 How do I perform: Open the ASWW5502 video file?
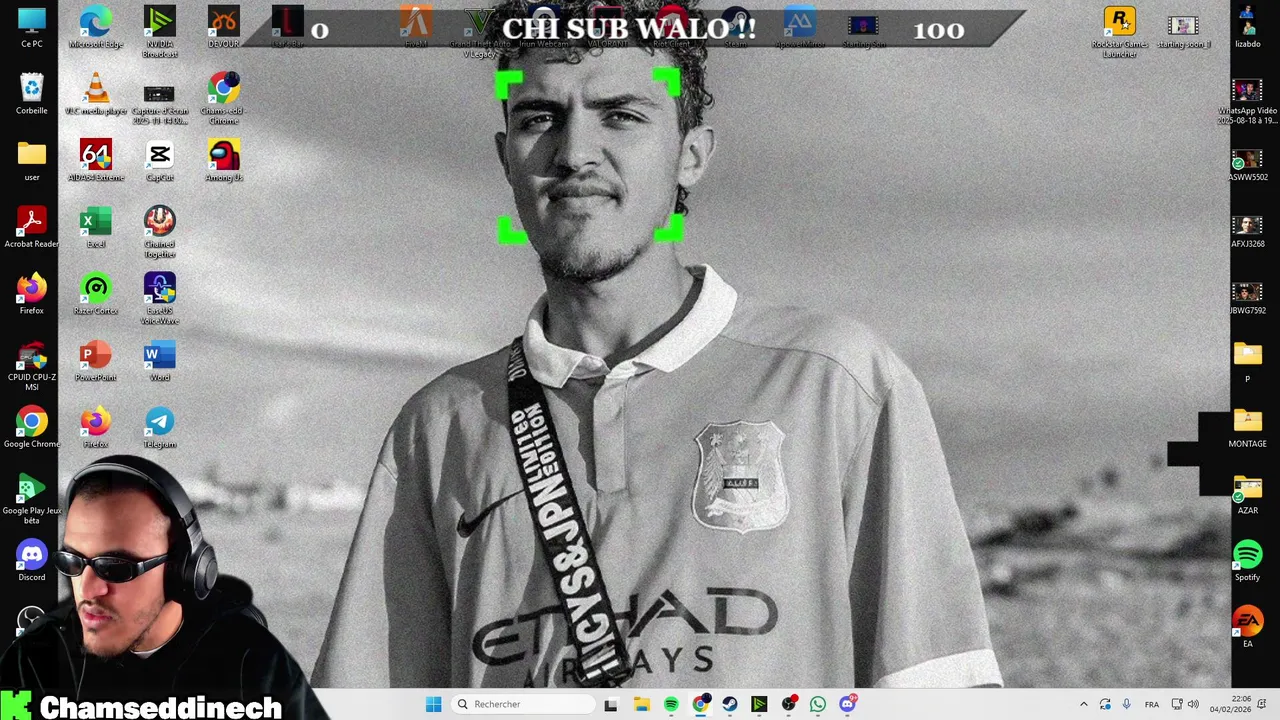pyautogui.click(x=1247, y=161)
